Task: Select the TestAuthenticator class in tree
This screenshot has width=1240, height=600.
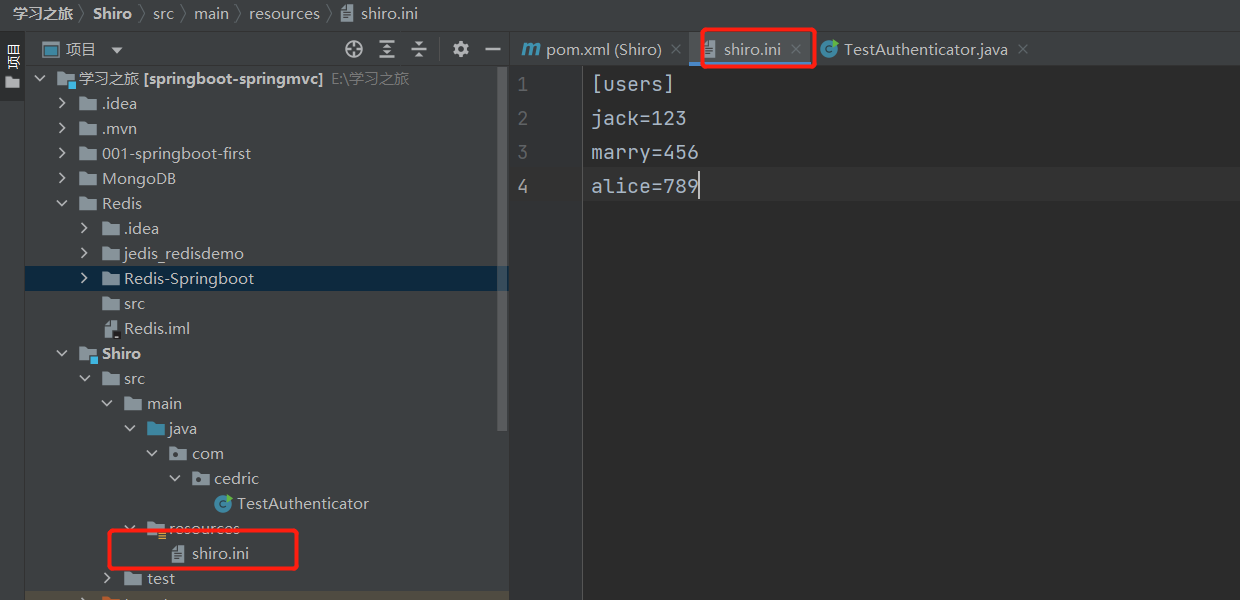Action: click(303, 504)
